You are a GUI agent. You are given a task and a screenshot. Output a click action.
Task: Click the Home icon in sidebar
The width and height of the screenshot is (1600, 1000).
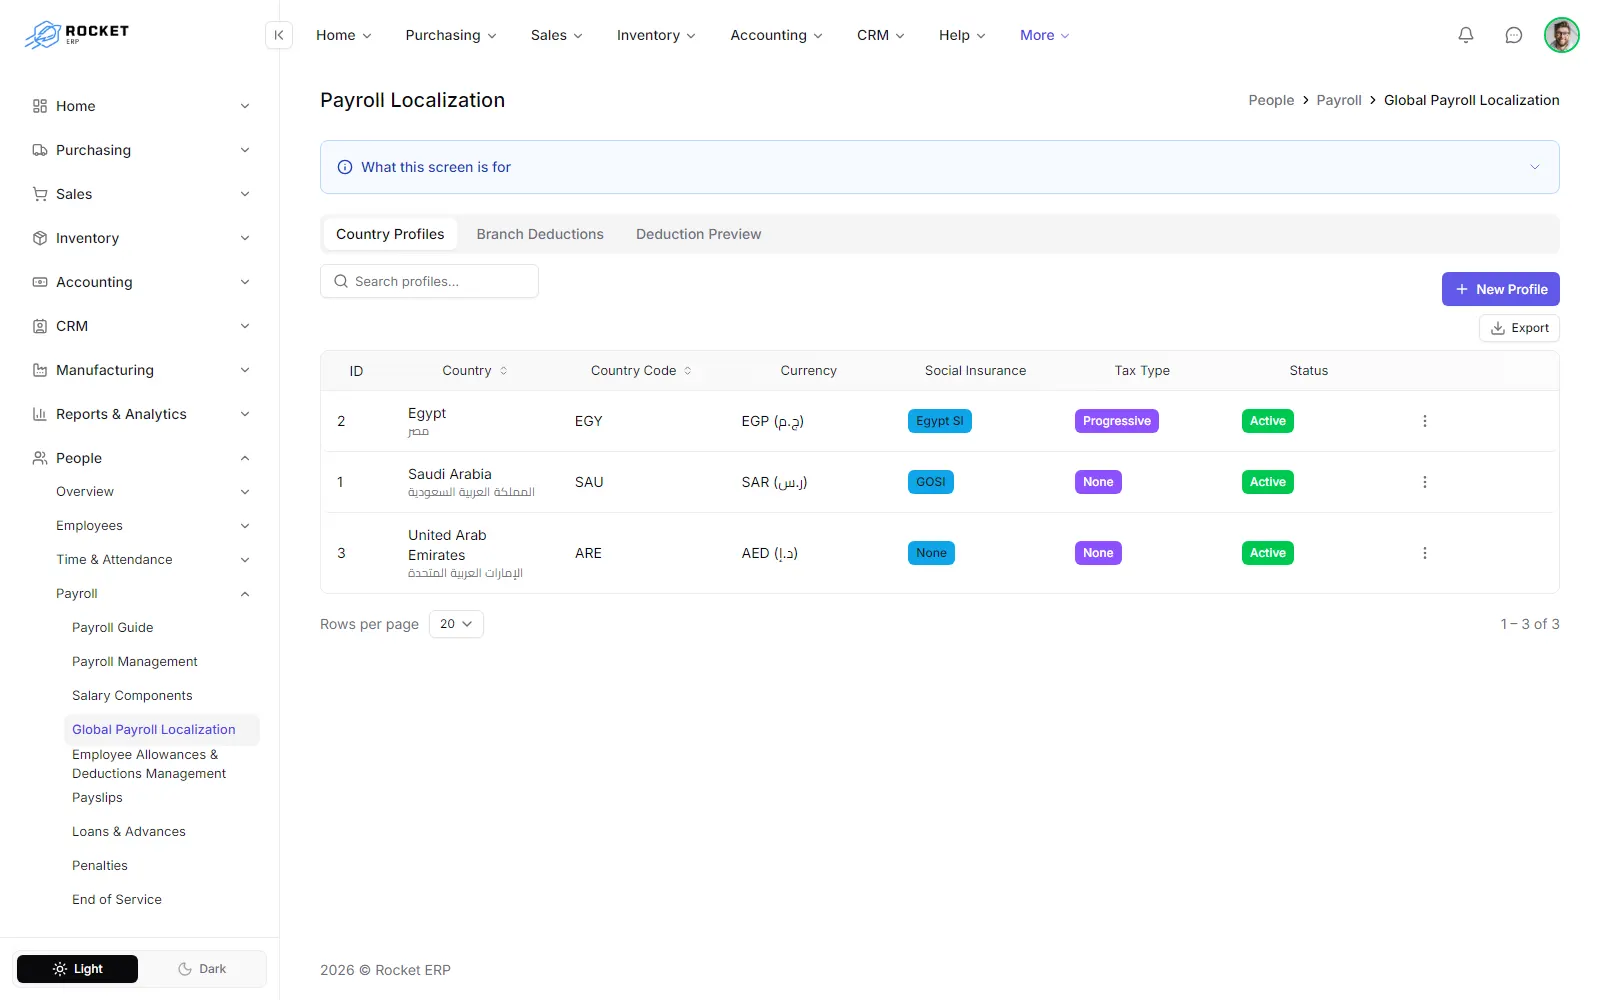(x=40, y=106)
